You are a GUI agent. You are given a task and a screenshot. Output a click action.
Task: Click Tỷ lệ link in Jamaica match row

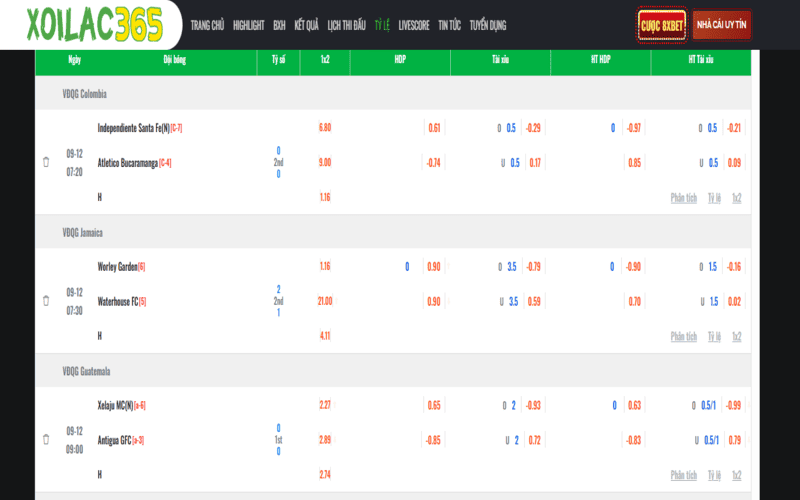click(x=714, y=337)
